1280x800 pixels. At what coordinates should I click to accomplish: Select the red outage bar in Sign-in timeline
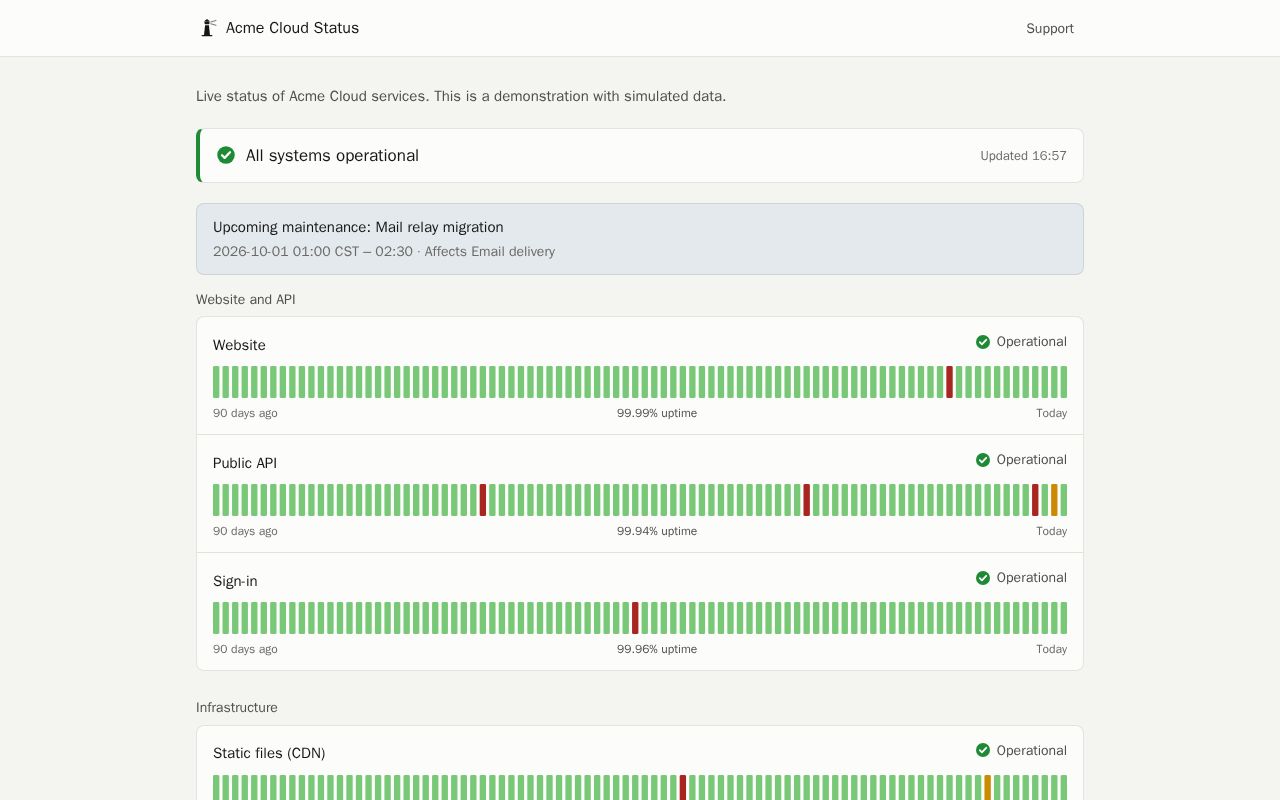click(635, 618)
